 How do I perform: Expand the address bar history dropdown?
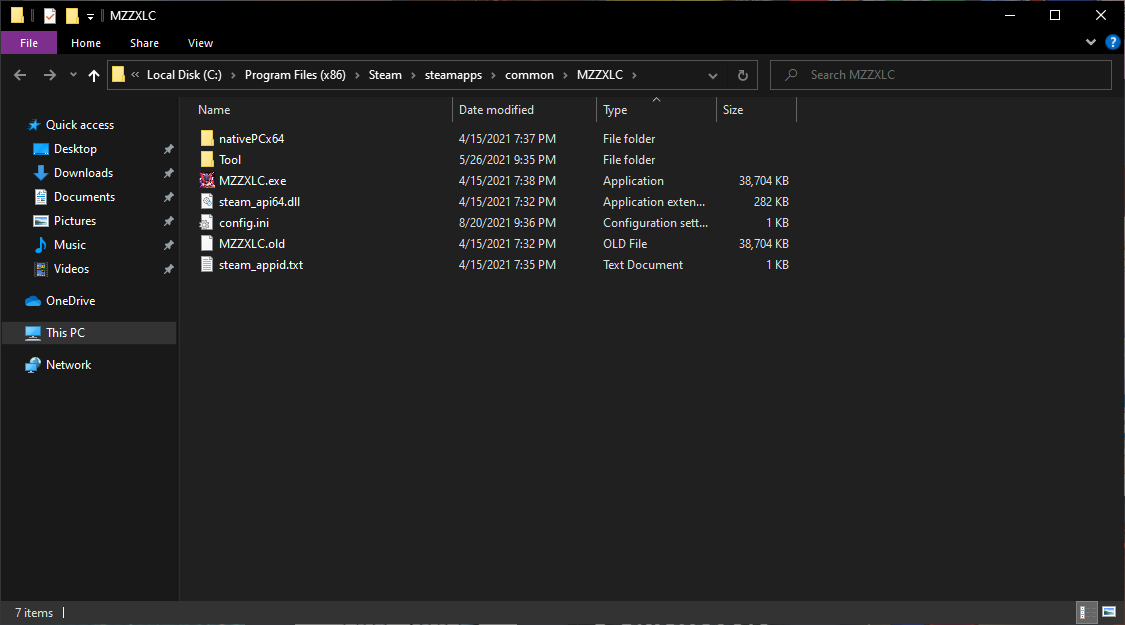click(712, 75)
